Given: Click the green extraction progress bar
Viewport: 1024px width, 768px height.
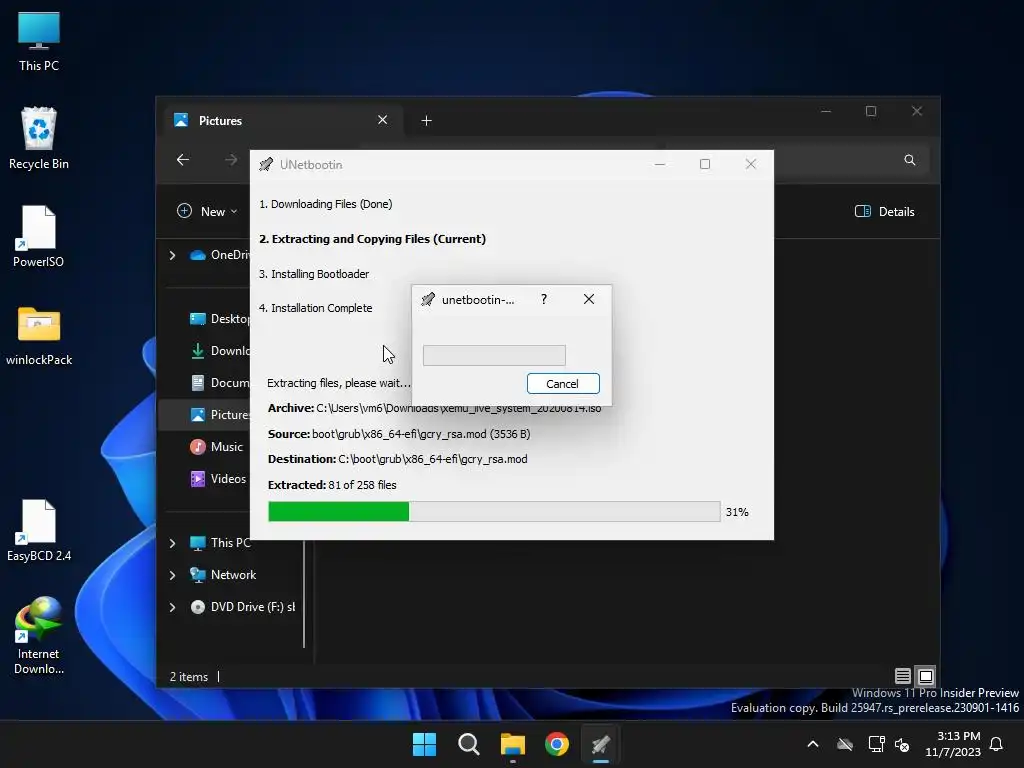Looking at the screenshot, I should point(494,511).
